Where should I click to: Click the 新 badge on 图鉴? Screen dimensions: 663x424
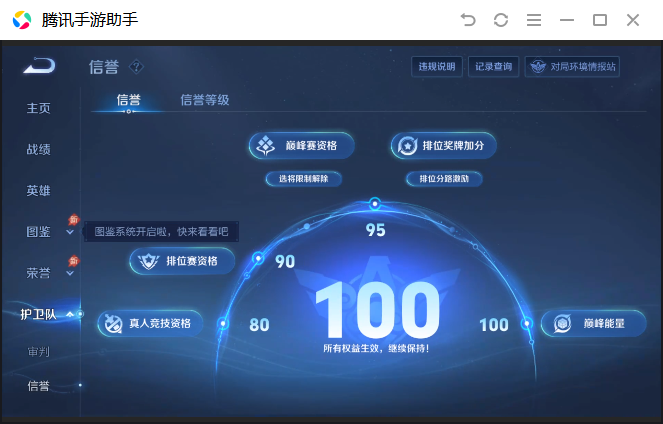74,219
